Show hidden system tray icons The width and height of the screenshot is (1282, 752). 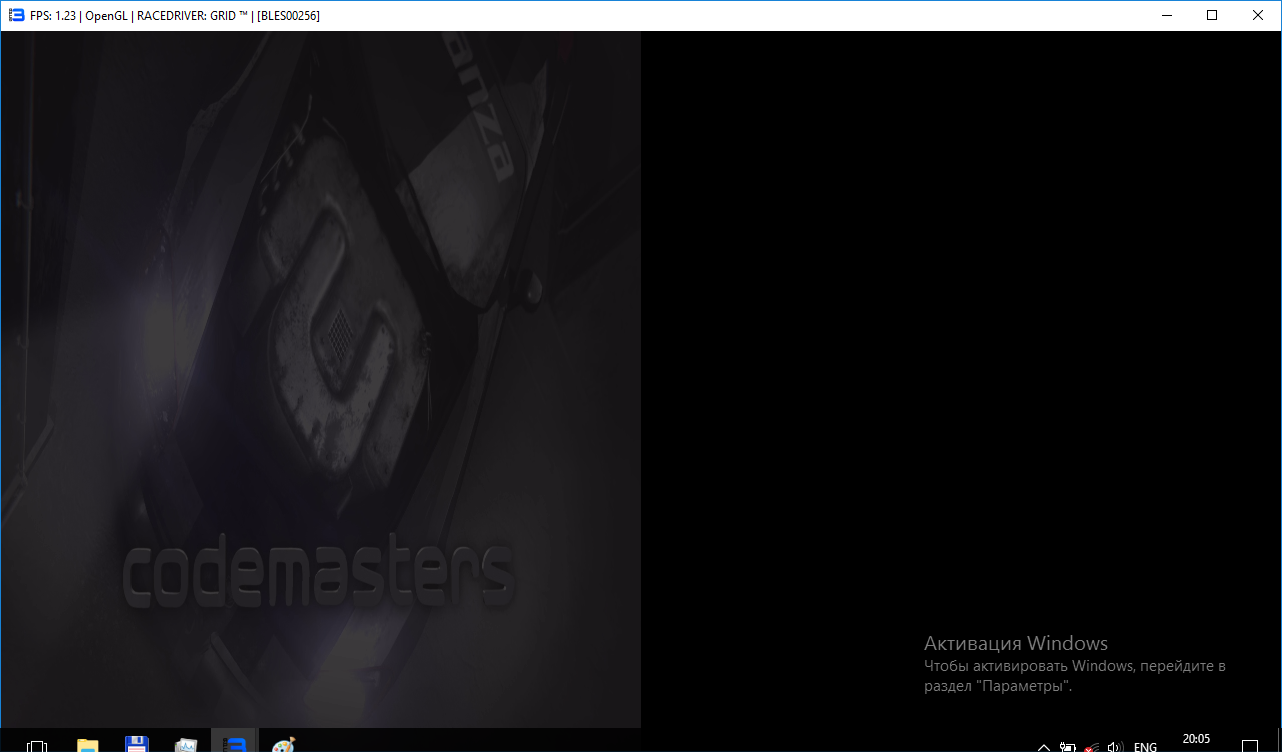pos(1044,747)
